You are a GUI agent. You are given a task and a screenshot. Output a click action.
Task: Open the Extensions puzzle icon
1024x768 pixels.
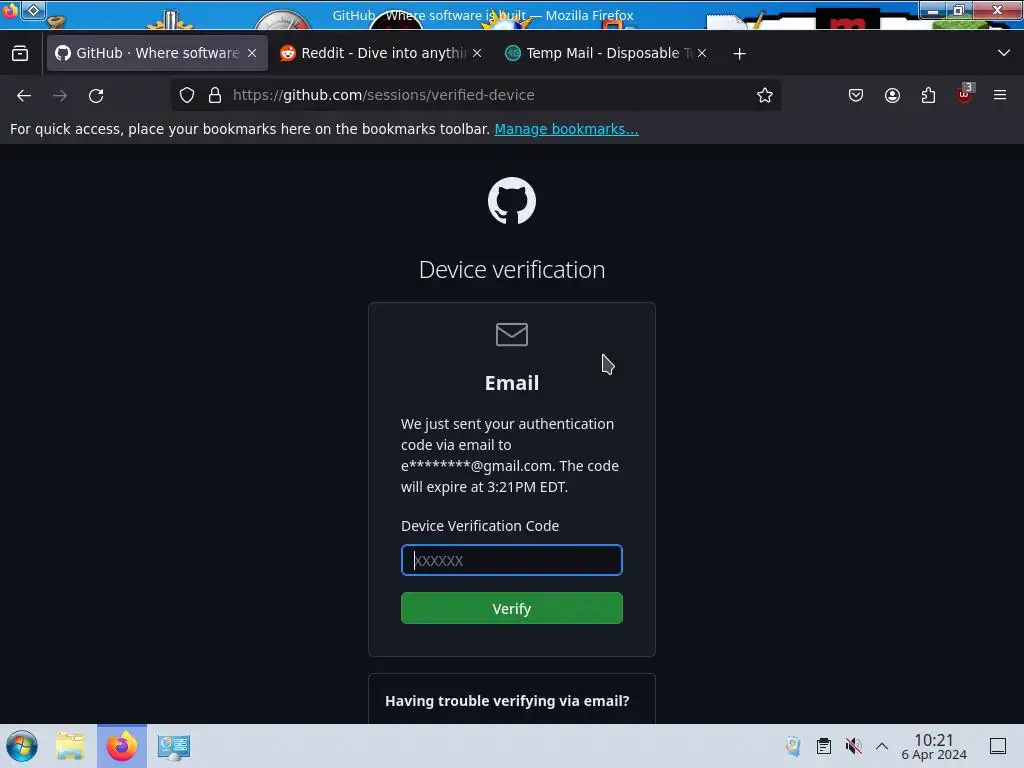point(928,95)
